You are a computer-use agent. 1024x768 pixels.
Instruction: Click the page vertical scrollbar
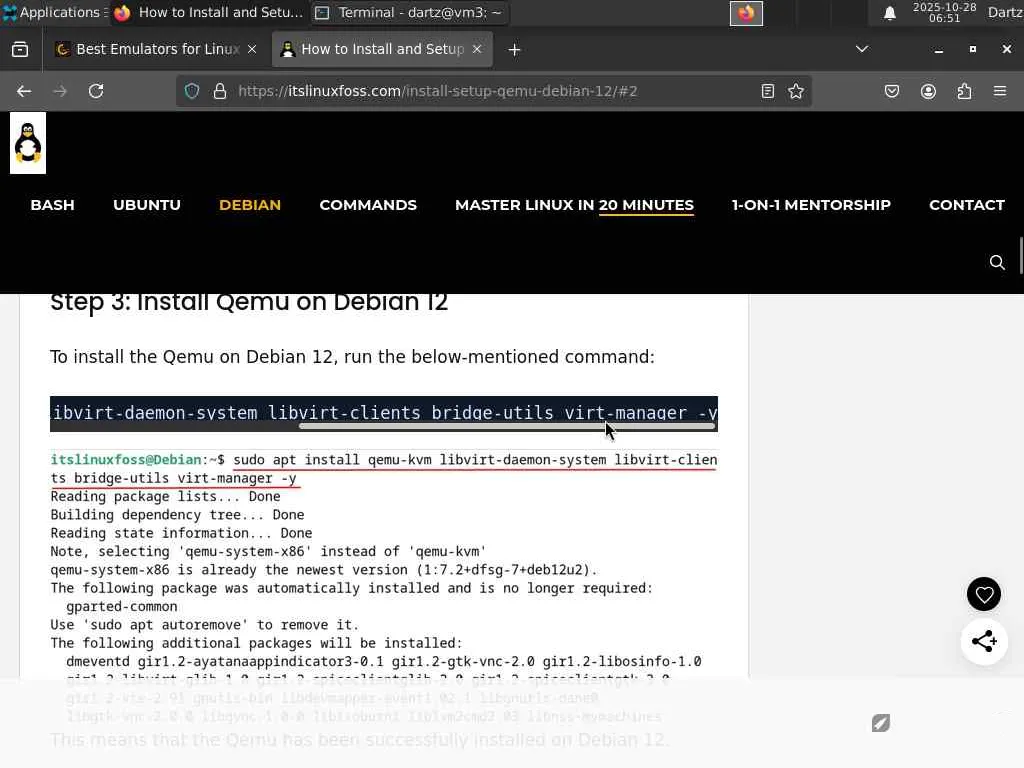[1020, 255]
